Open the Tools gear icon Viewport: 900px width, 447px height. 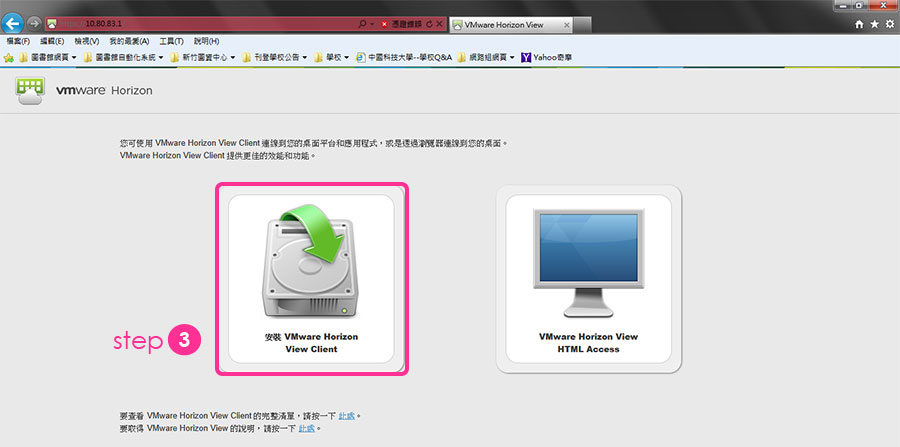(x=890, y=24)
